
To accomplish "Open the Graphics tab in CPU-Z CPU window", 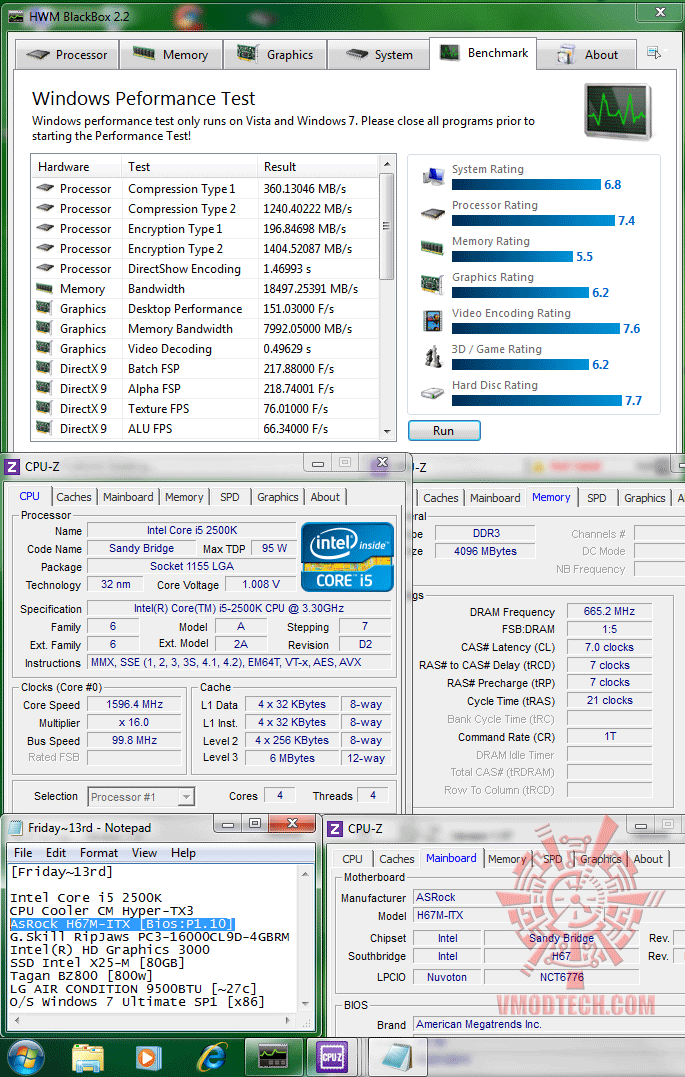I will pyautogui.click(x=278, y=497).
